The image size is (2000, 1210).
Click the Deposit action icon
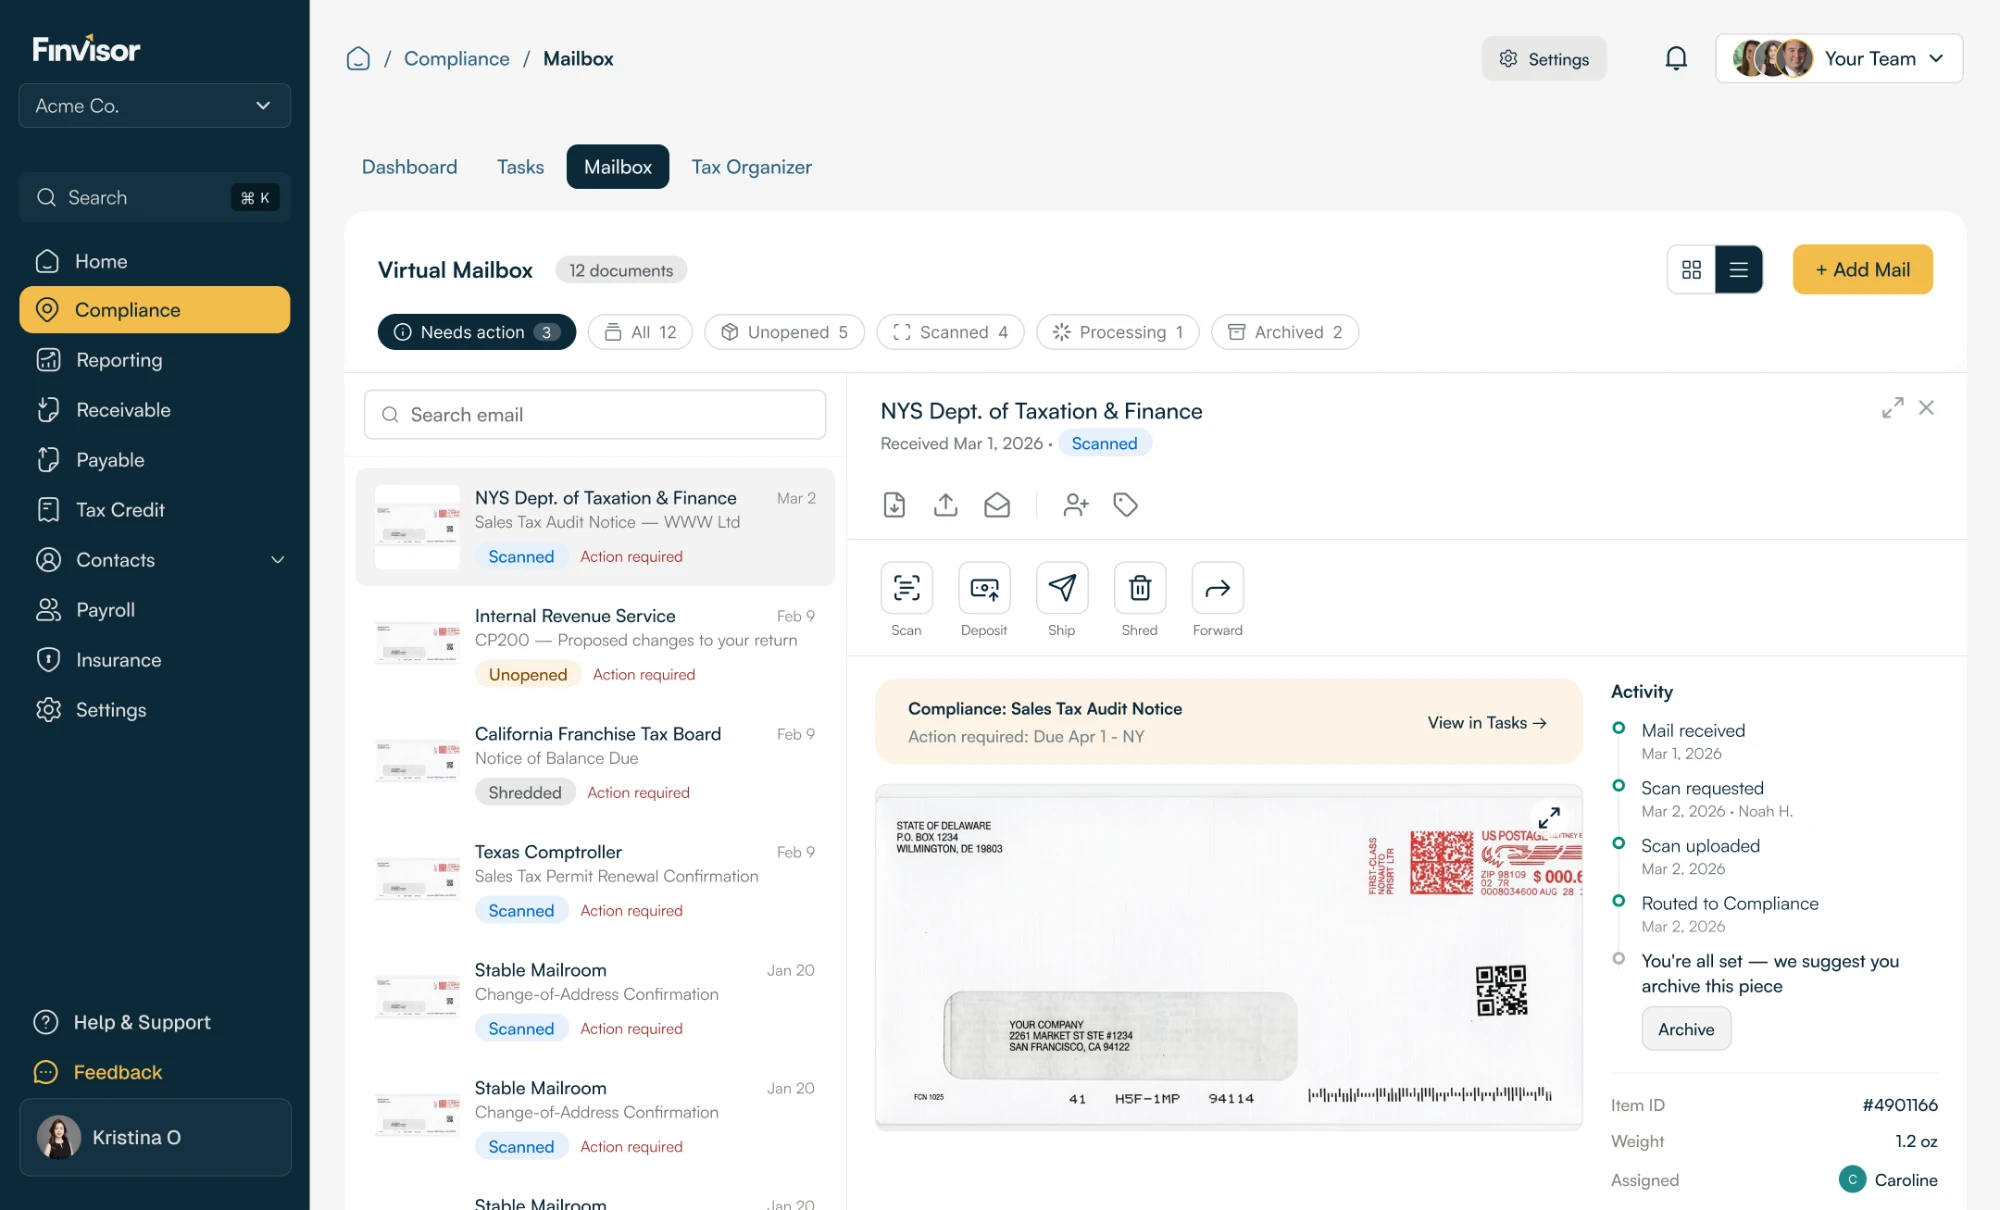pos(984,588)
